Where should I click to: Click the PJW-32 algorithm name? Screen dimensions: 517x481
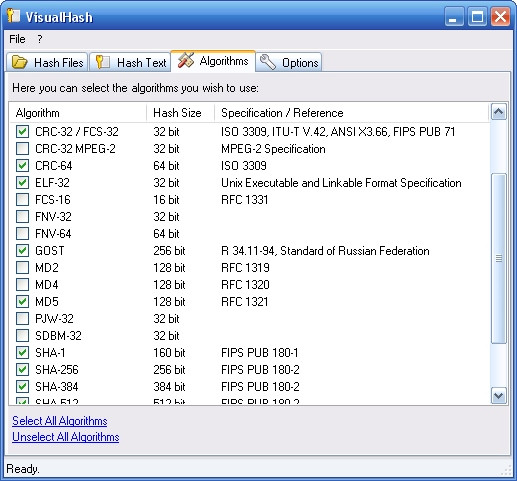coord(54,319)
